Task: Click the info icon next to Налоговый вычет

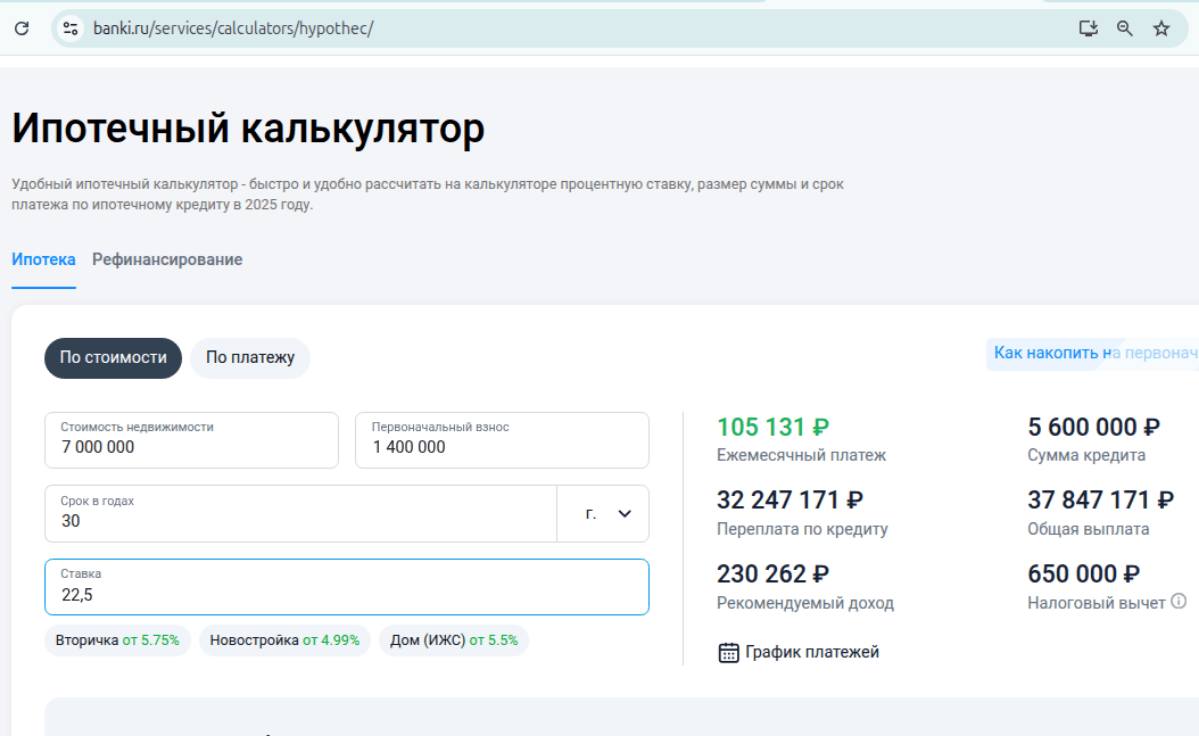Action: coord(1179,601)
